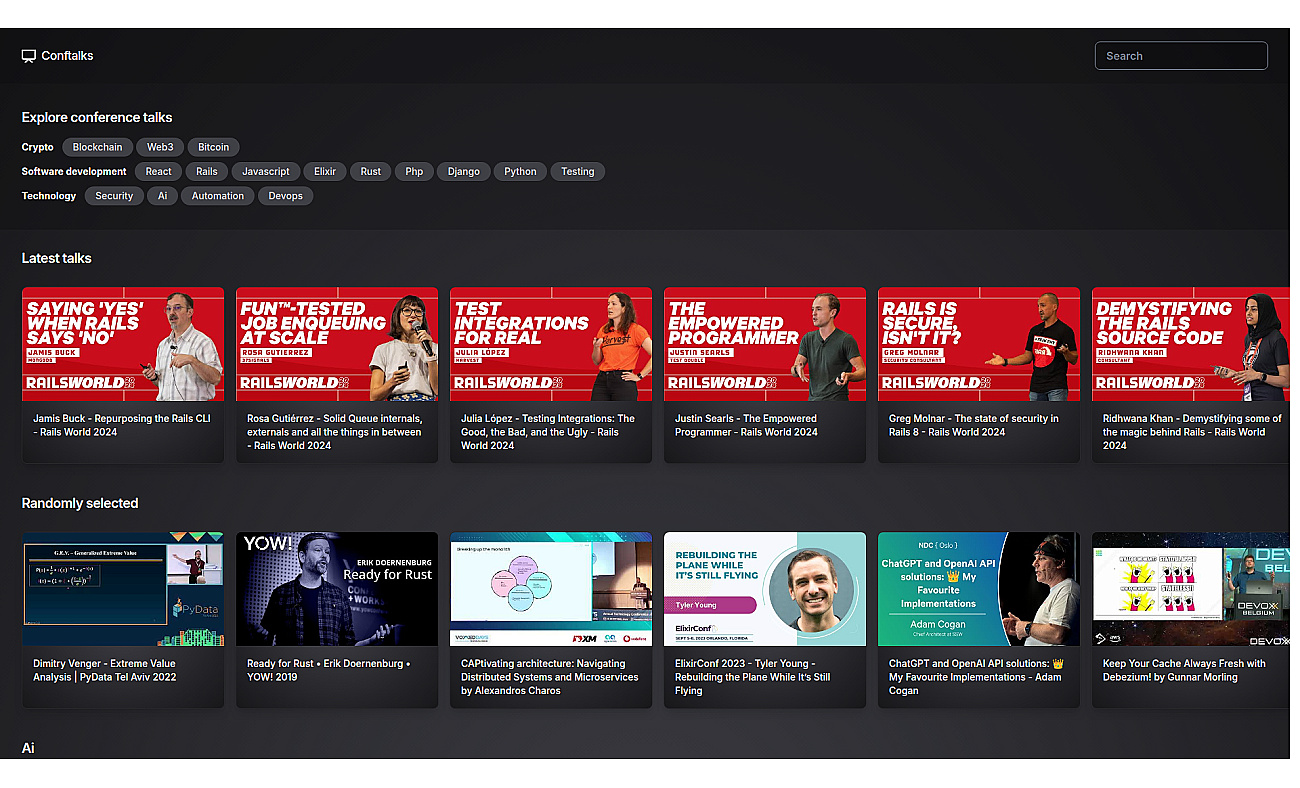The image size is (1300, 788).
Task: Open the CAPtivating architecture talk thumbnail
Action: (x=551, y=589)
